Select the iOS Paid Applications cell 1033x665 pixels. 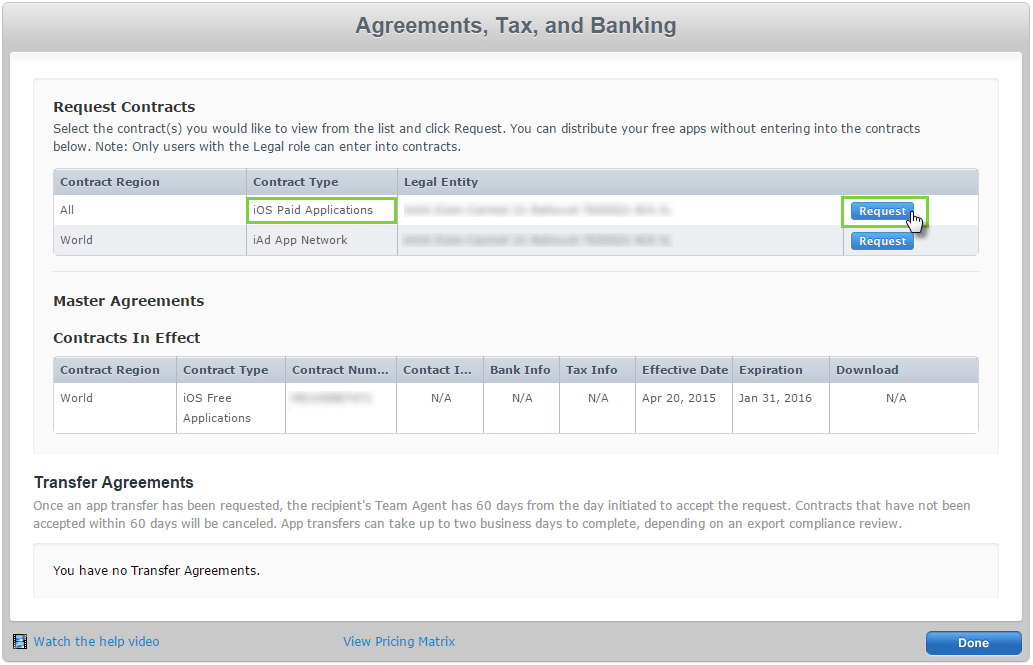[313, 210]
